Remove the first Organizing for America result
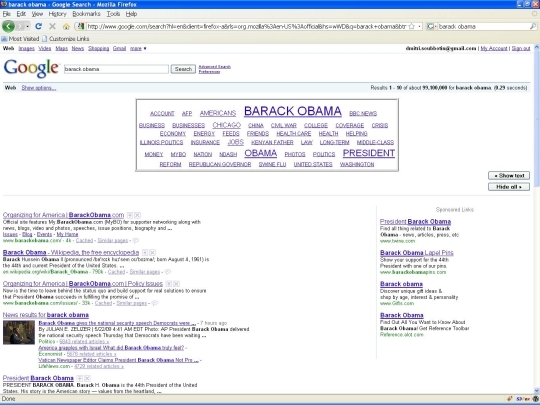This screenshot has height=405, width=540. coord(137,215)
